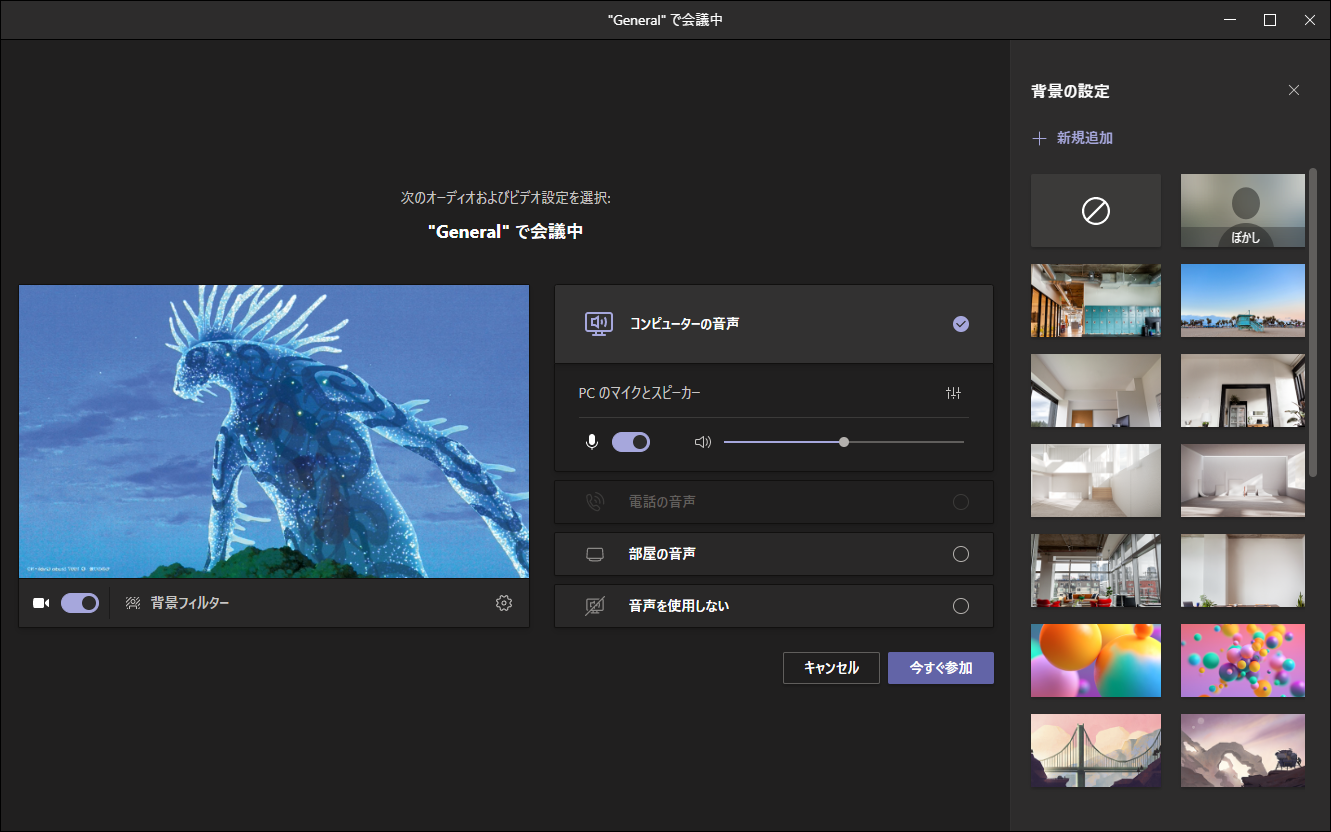
Task: Click 今すぐ参加 button
Action: click(941, 668)
